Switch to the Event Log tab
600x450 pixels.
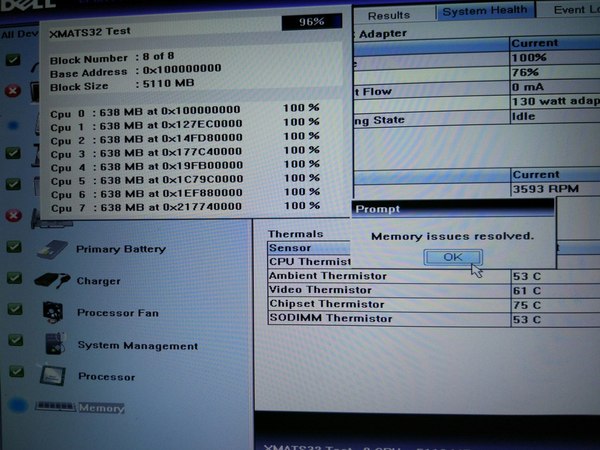click(x=572, y=9)
